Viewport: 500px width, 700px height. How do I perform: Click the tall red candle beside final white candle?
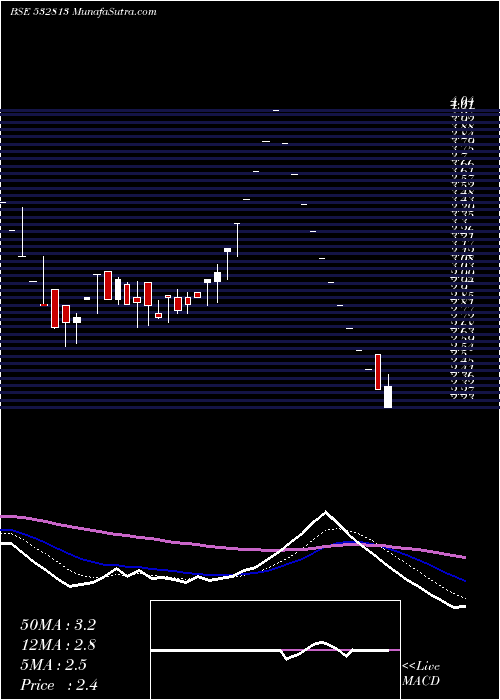click(x=378, y=372)
